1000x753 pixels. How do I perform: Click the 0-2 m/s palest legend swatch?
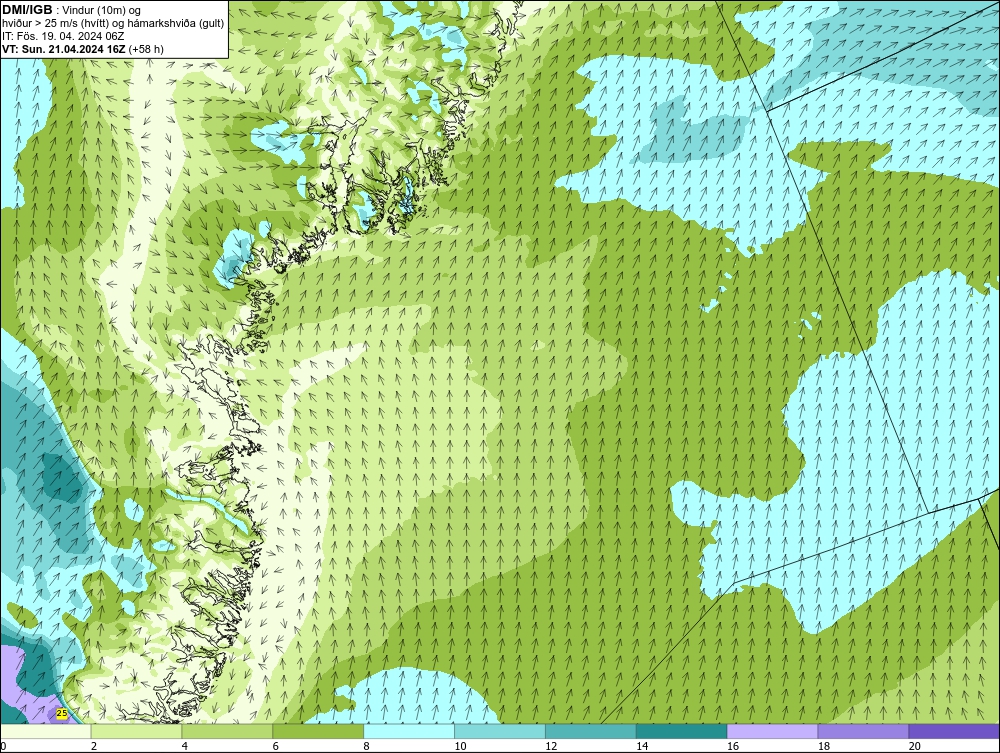pyautogui.click(x=45, y=731)
